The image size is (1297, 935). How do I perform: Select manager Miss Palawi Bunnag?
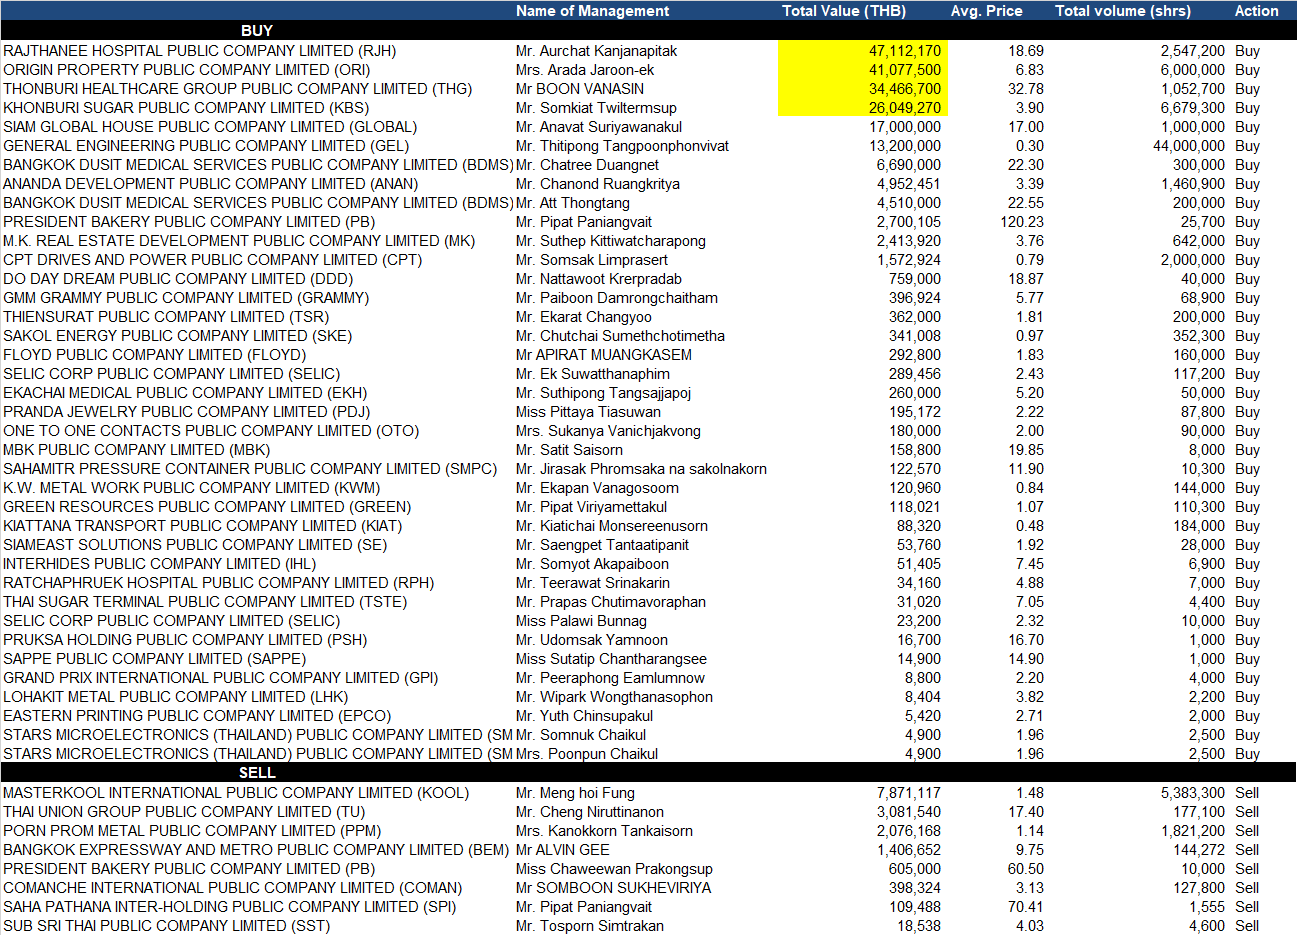pyautogui.click(x=582, y=621)
